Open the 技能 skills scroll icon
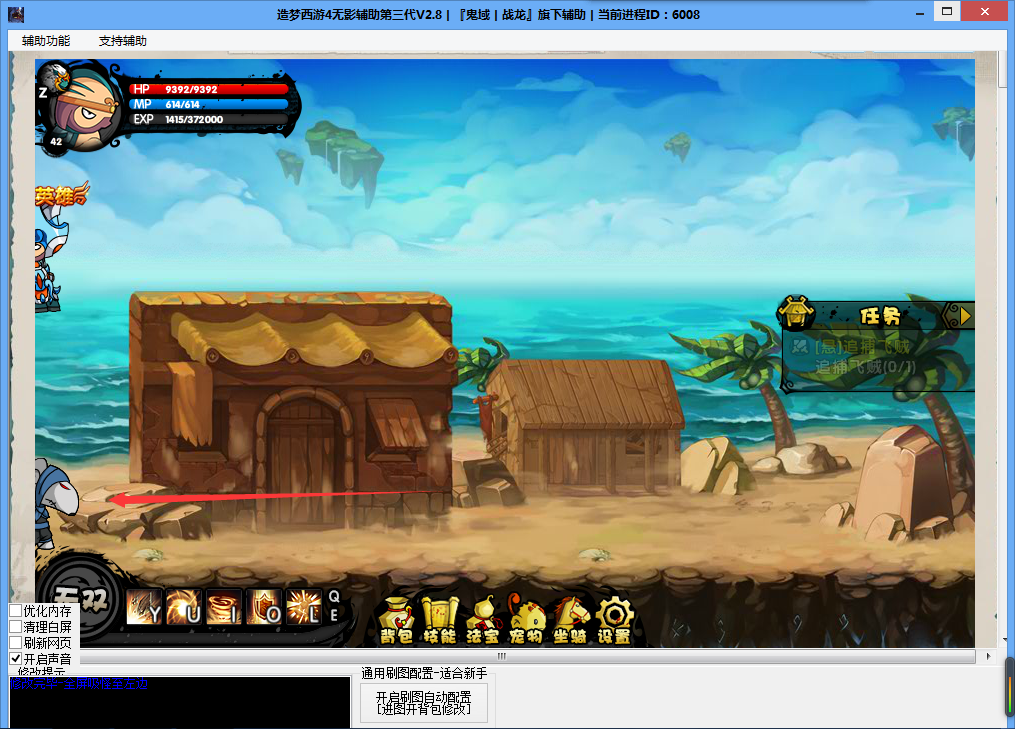The width and height of the screenshot is (1015, 729). tap(440, 620)
